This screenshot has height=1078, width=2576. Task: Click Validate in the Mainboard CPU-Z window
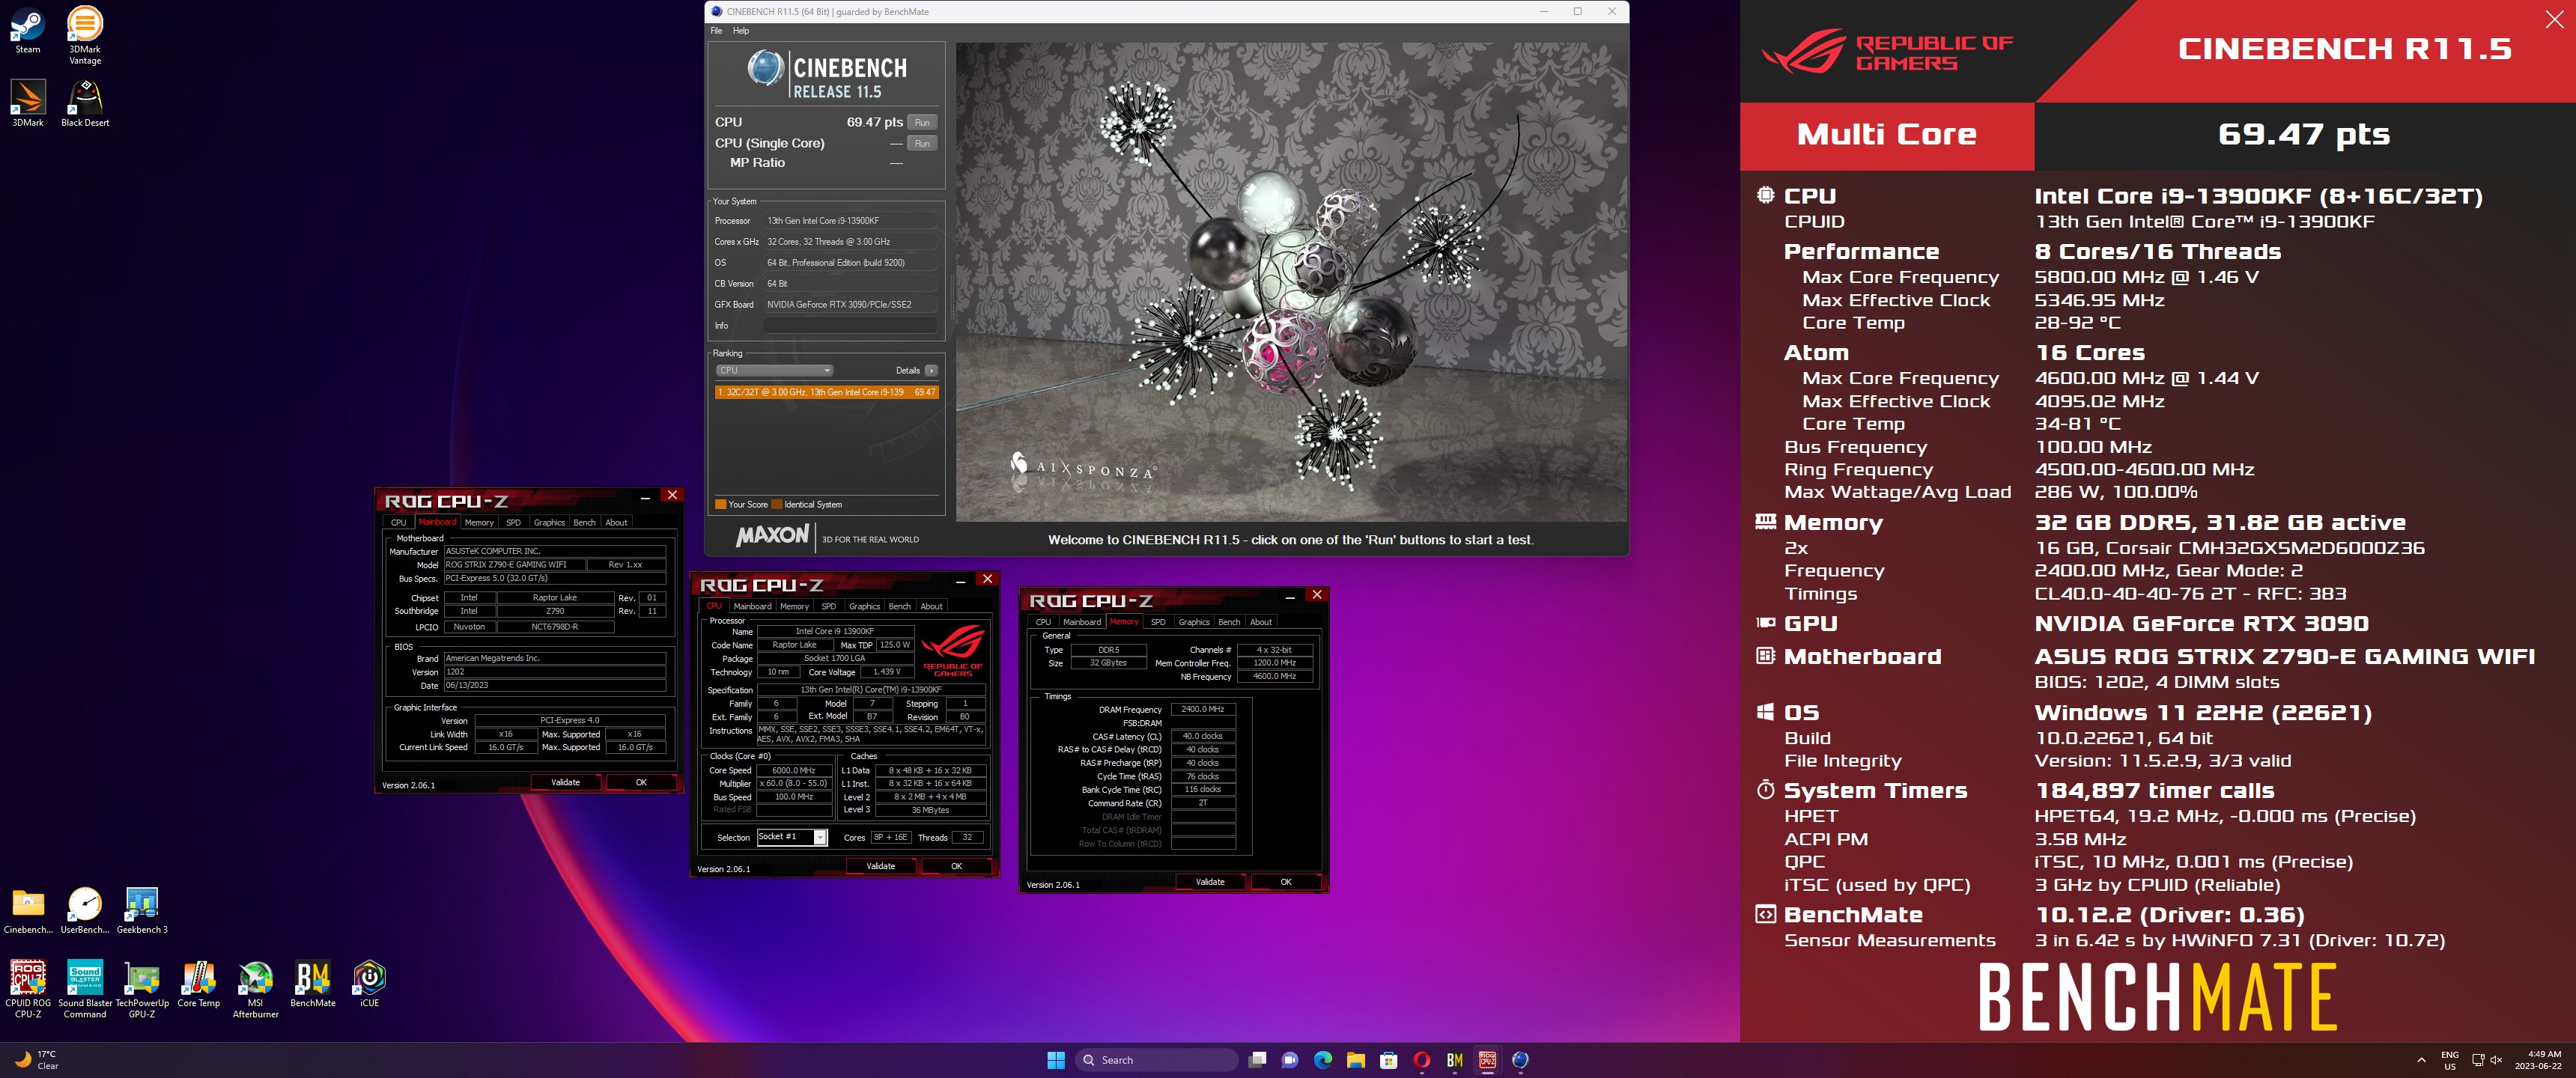pyautogui.click(x=565, y=782)
